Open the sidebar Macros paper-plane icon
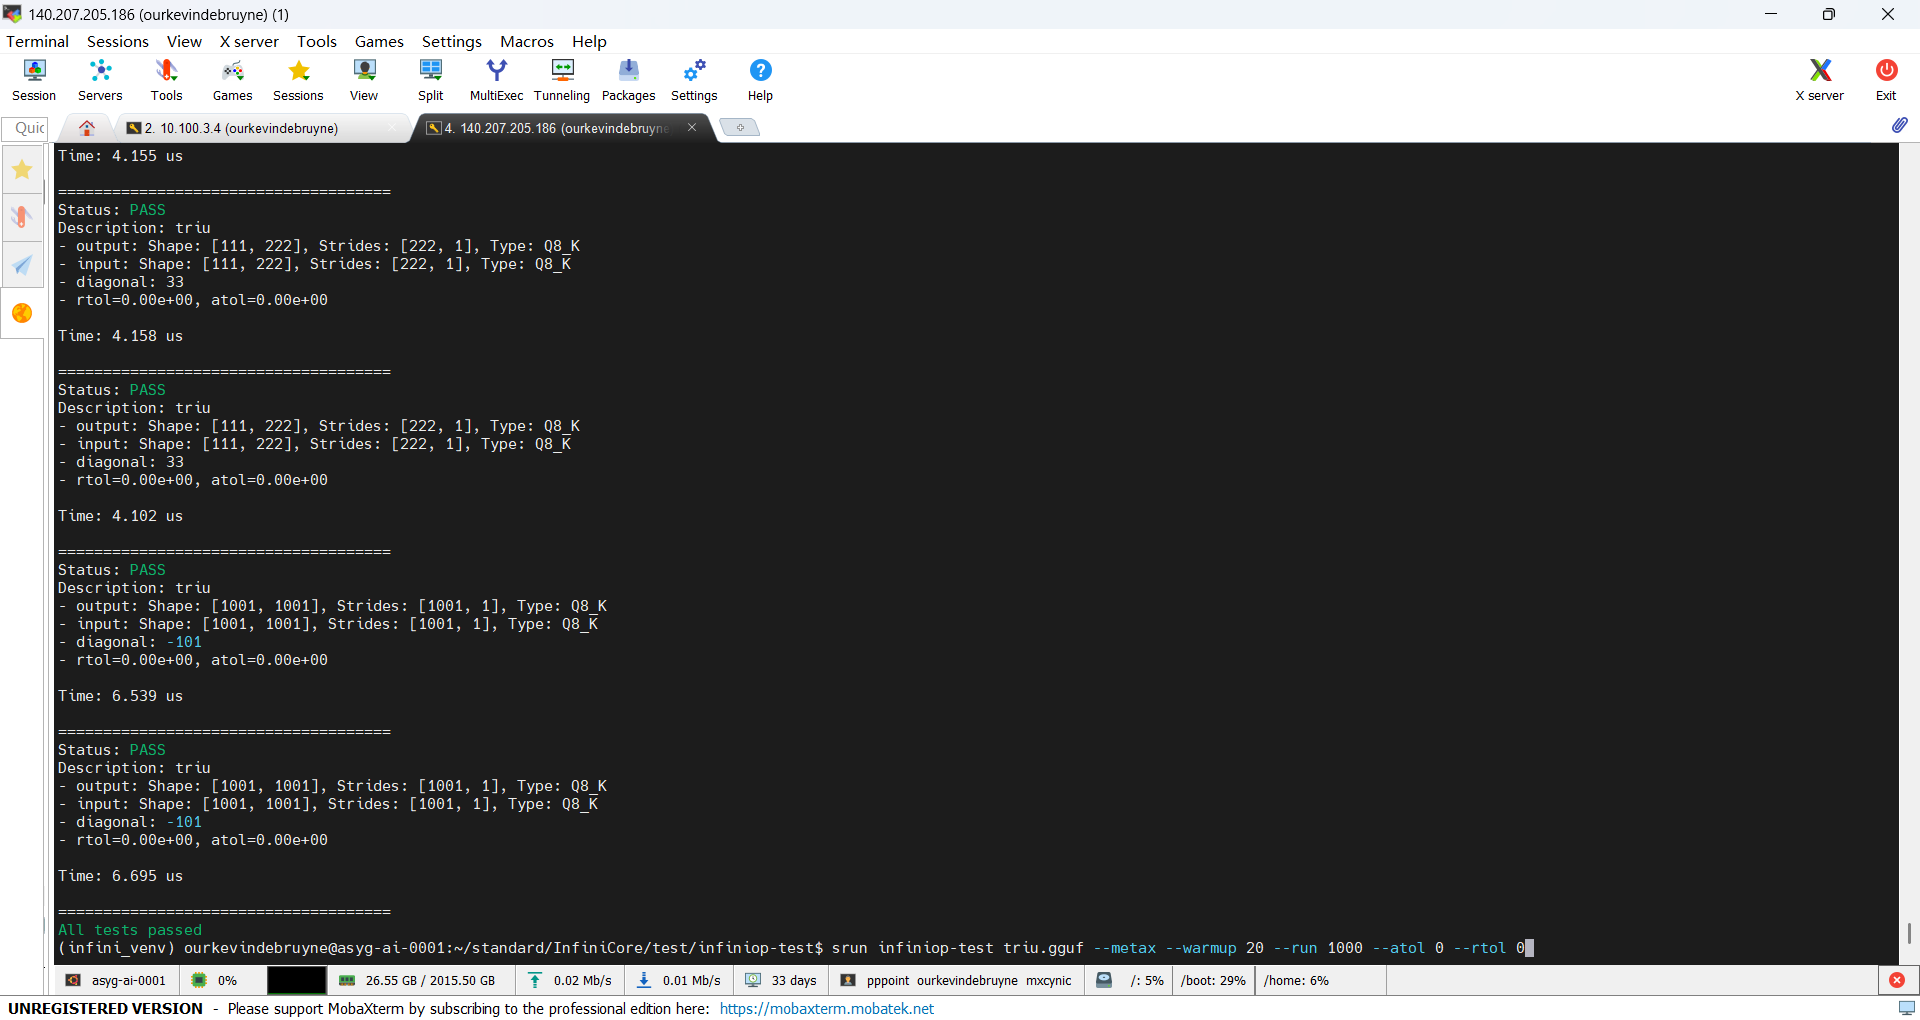The image size is (1920, 1020). (x=22, y=265)
